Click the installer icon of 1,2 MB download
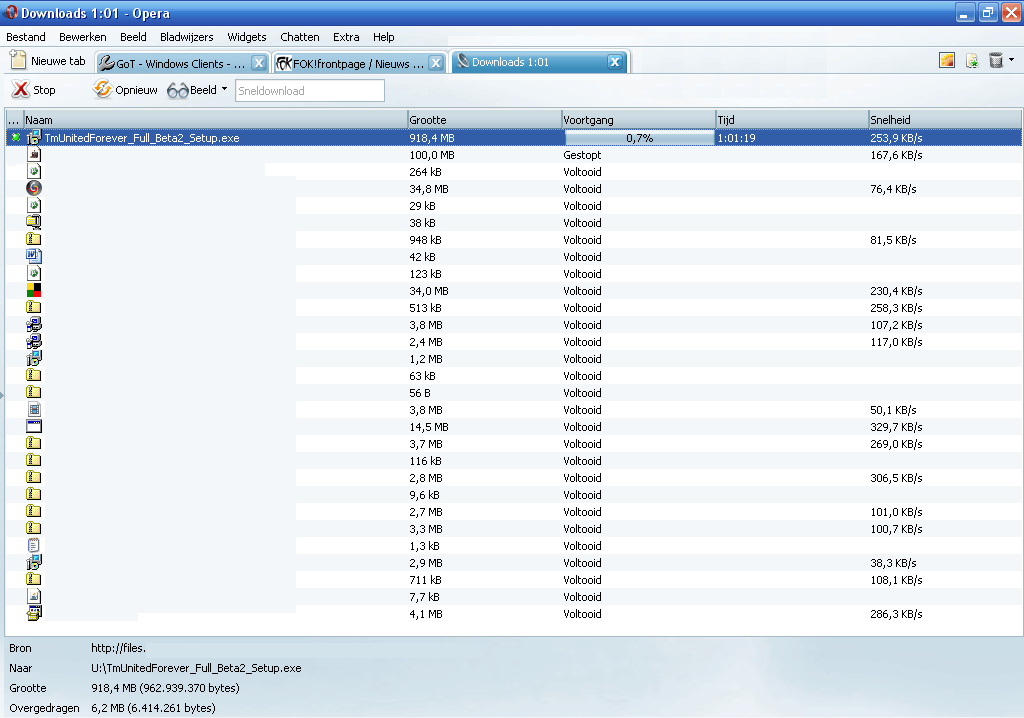 tap(34, 359)
